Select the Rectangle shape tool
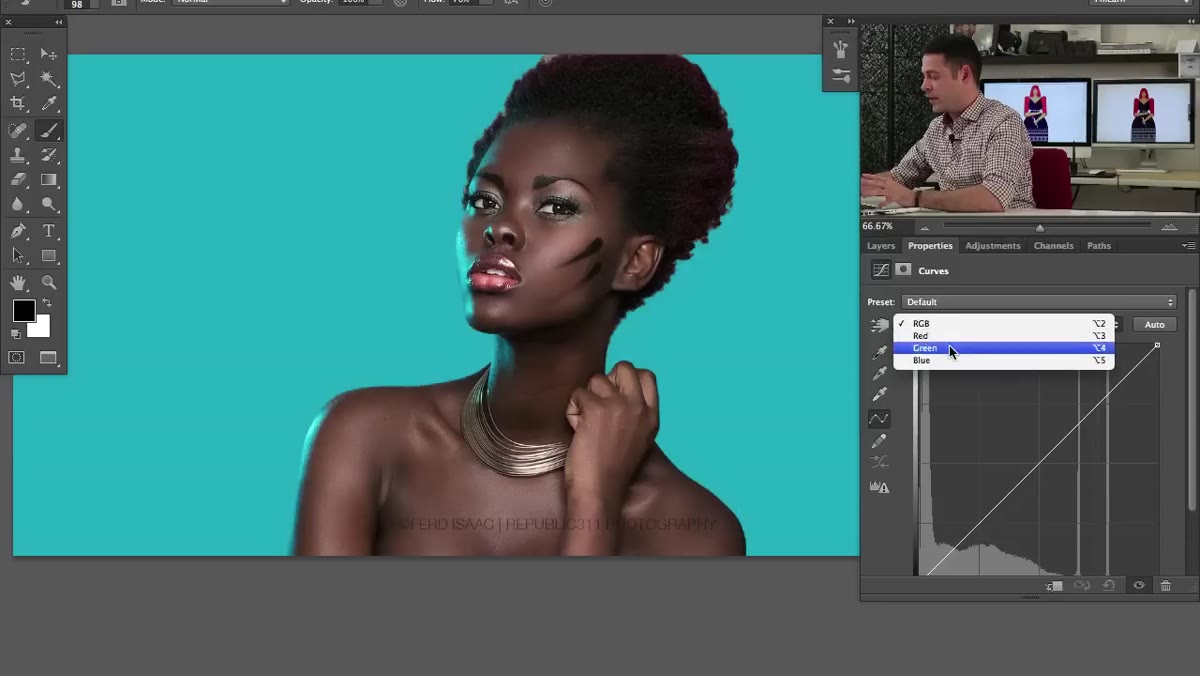Screen dimensions: 1200x676 pos(48,256)
